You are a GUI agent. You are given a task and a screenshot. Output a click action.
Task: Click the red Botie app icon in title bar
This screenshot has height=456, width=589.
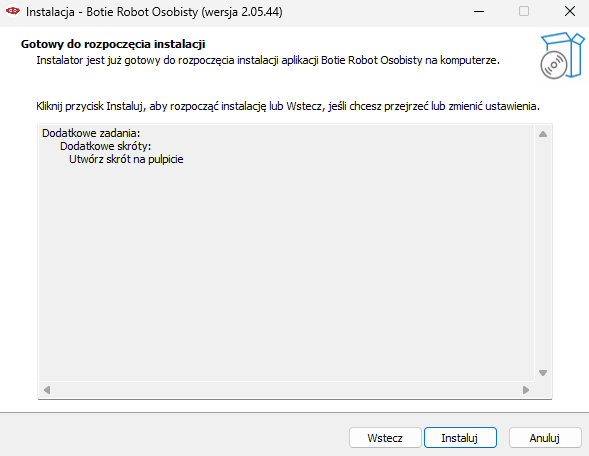tap(13, 11)
